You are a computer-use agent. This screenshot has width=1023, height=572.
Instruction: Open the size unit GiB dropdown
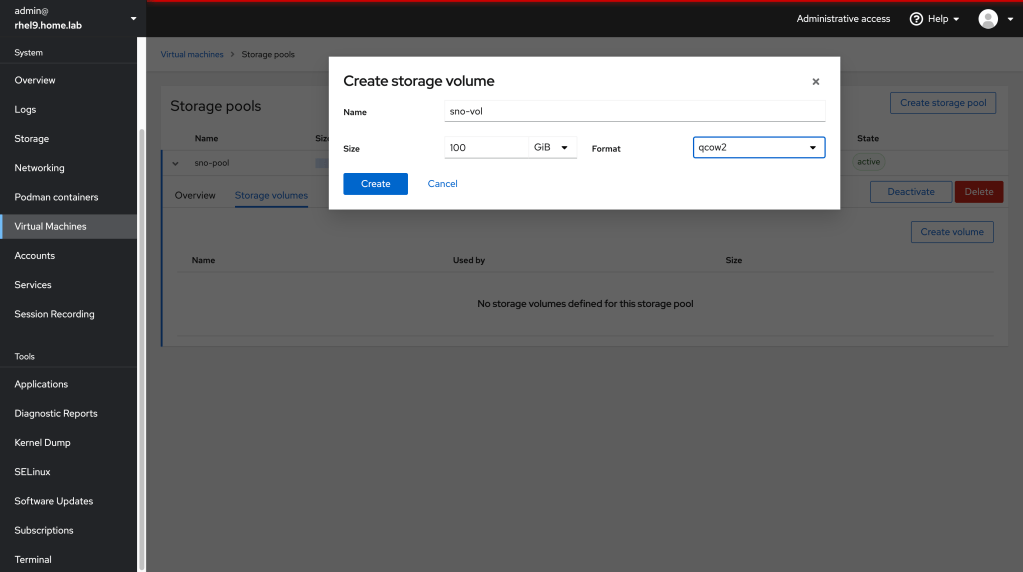coord(552,148)
